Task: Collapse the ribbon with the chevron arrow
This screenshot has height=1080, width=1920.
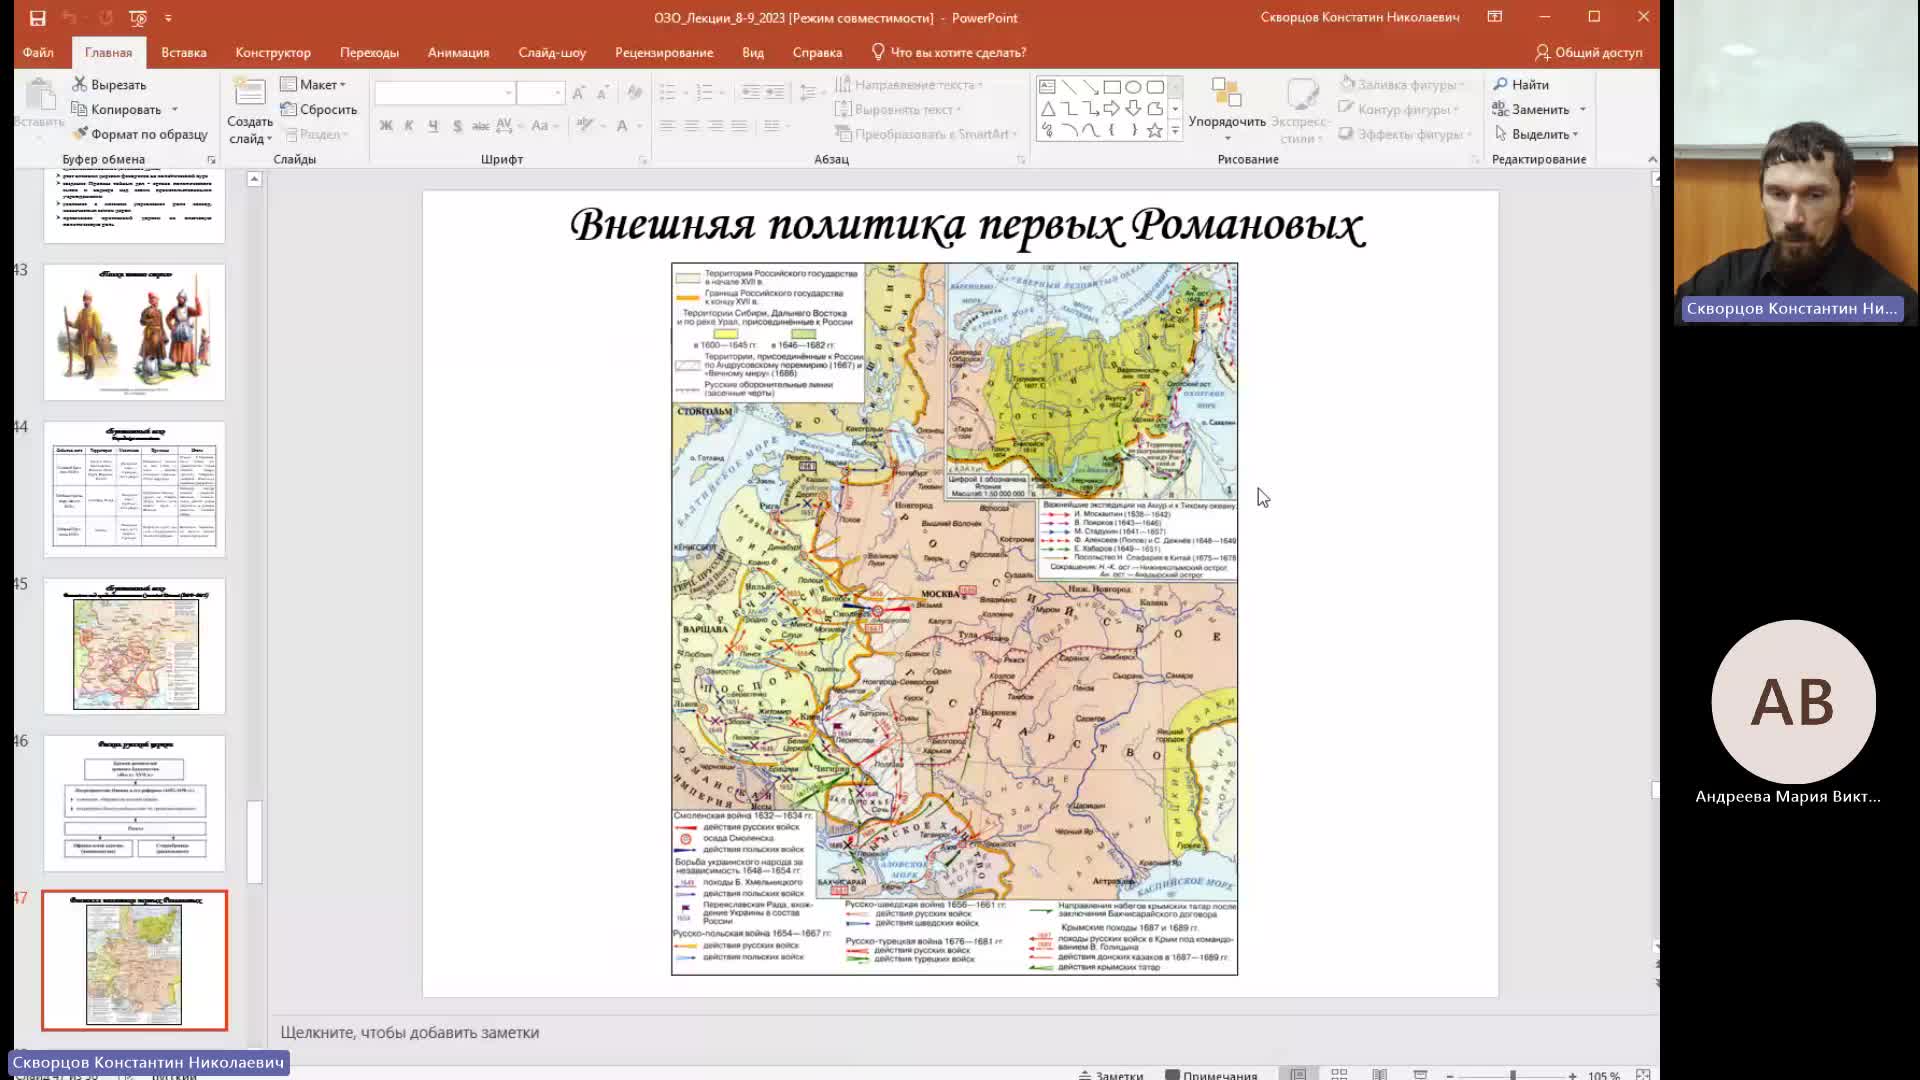Action: tap(1652, 160)
